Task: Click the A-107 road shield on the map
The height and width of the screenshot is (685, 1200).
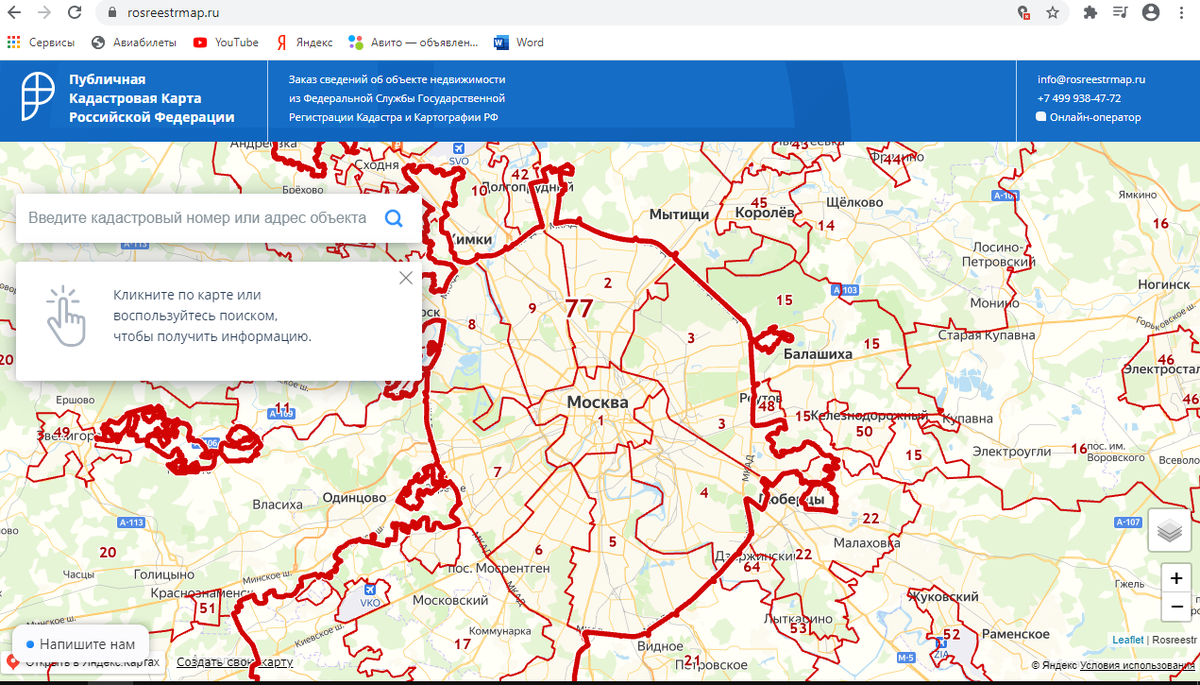Action: coord(1127,523)
